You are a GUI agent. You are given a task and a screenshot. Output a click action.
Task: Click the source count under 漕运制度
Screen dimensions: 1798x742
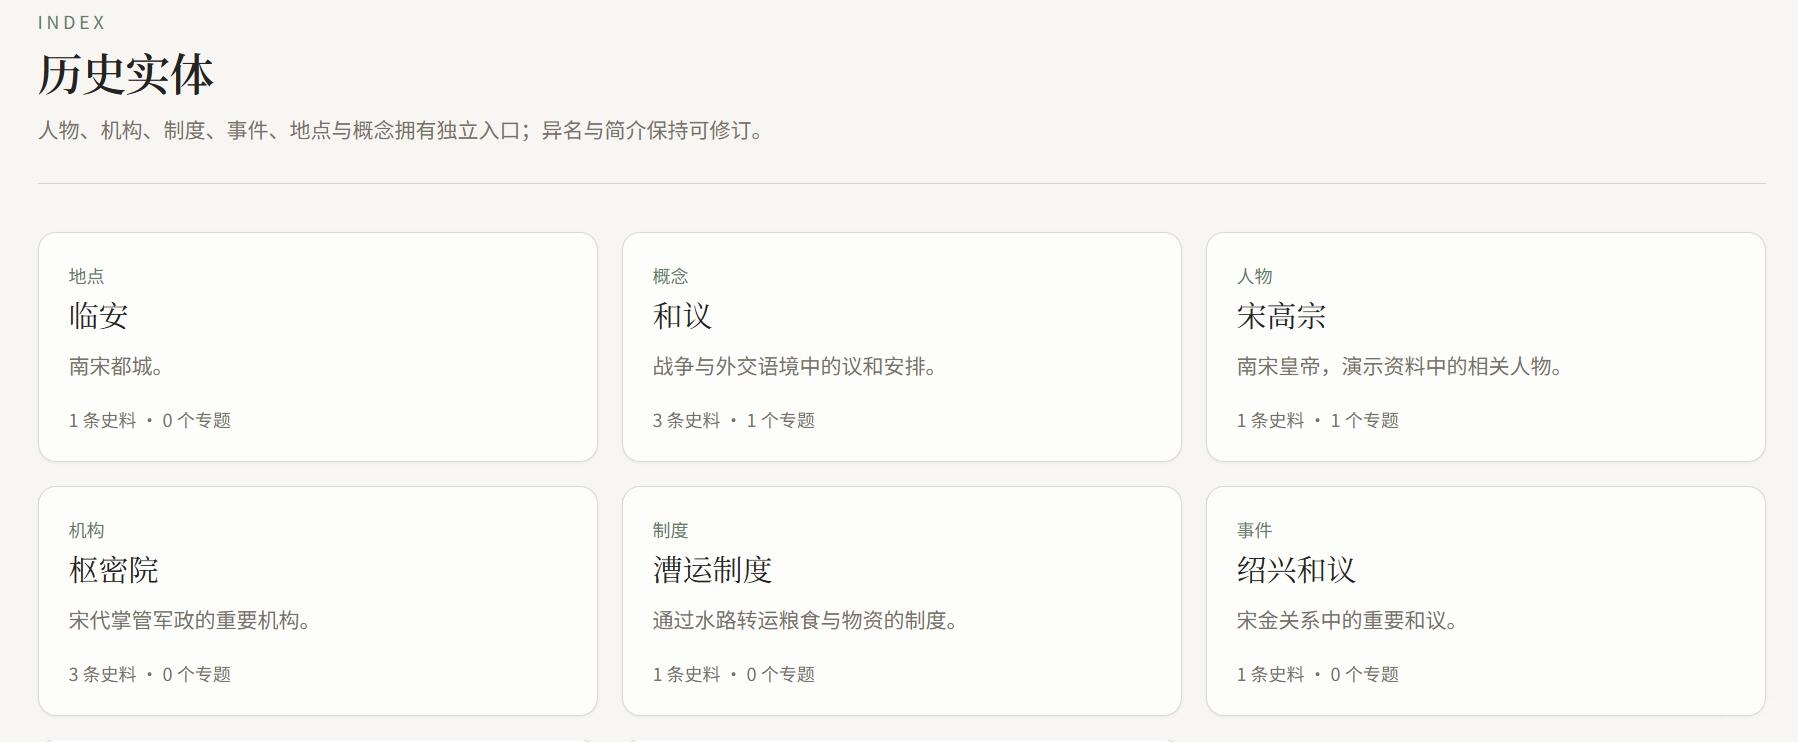(x=687, y=675)
